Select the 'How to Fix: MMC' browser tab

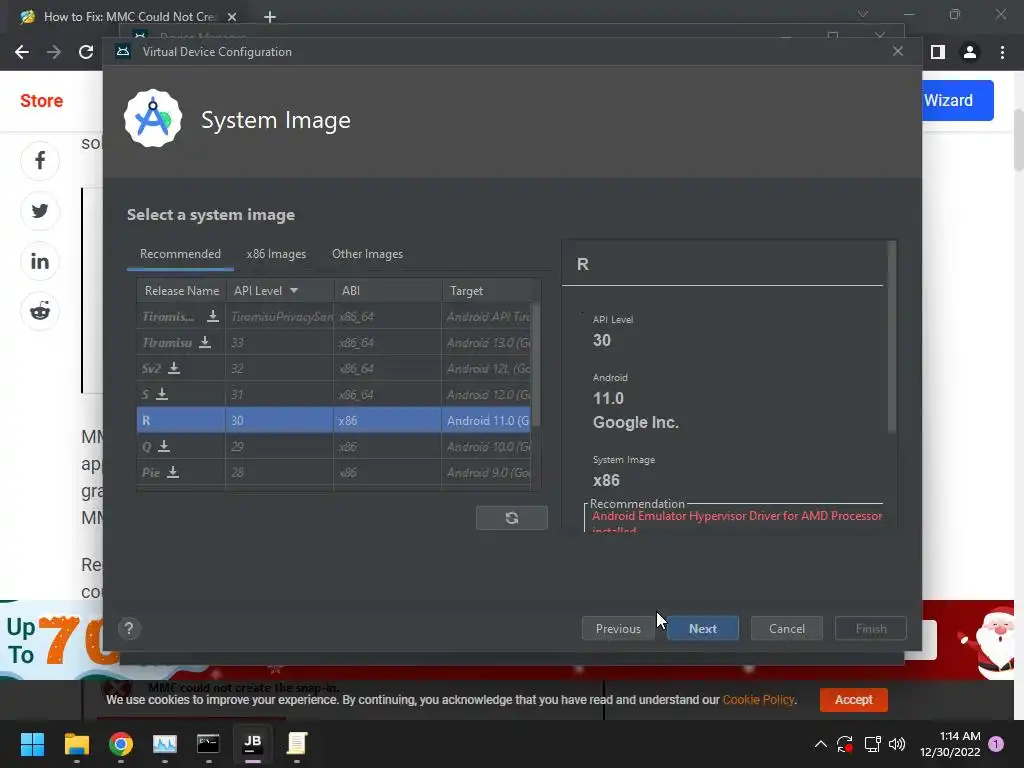click(x=129, y=17)
